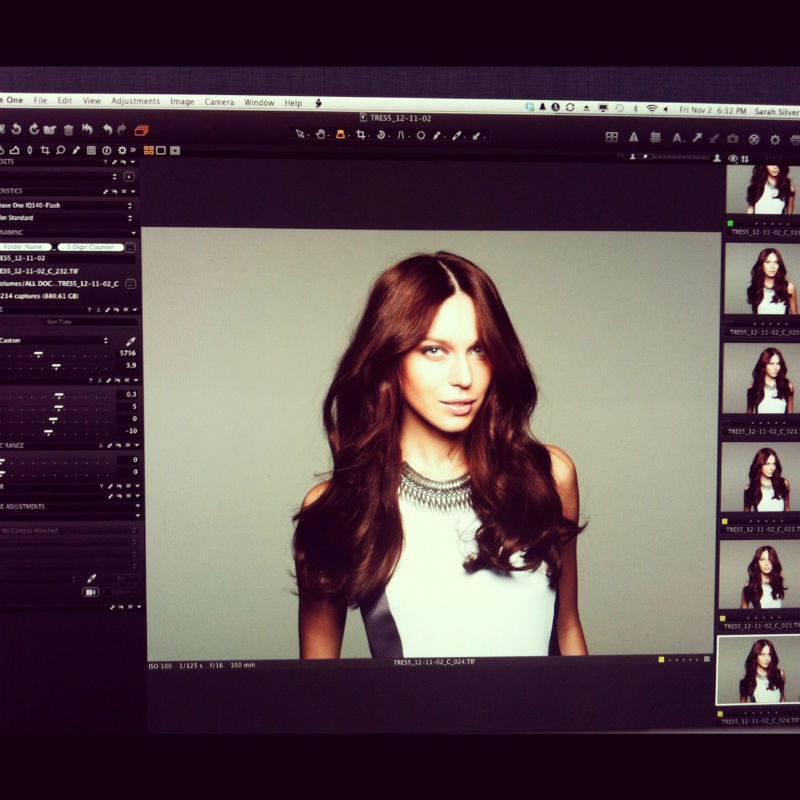Toggle browser visibility eye icon
Image resolution: width=800 pixels, height=800 pixels.
pyautogui.click(x=733, y=159)
